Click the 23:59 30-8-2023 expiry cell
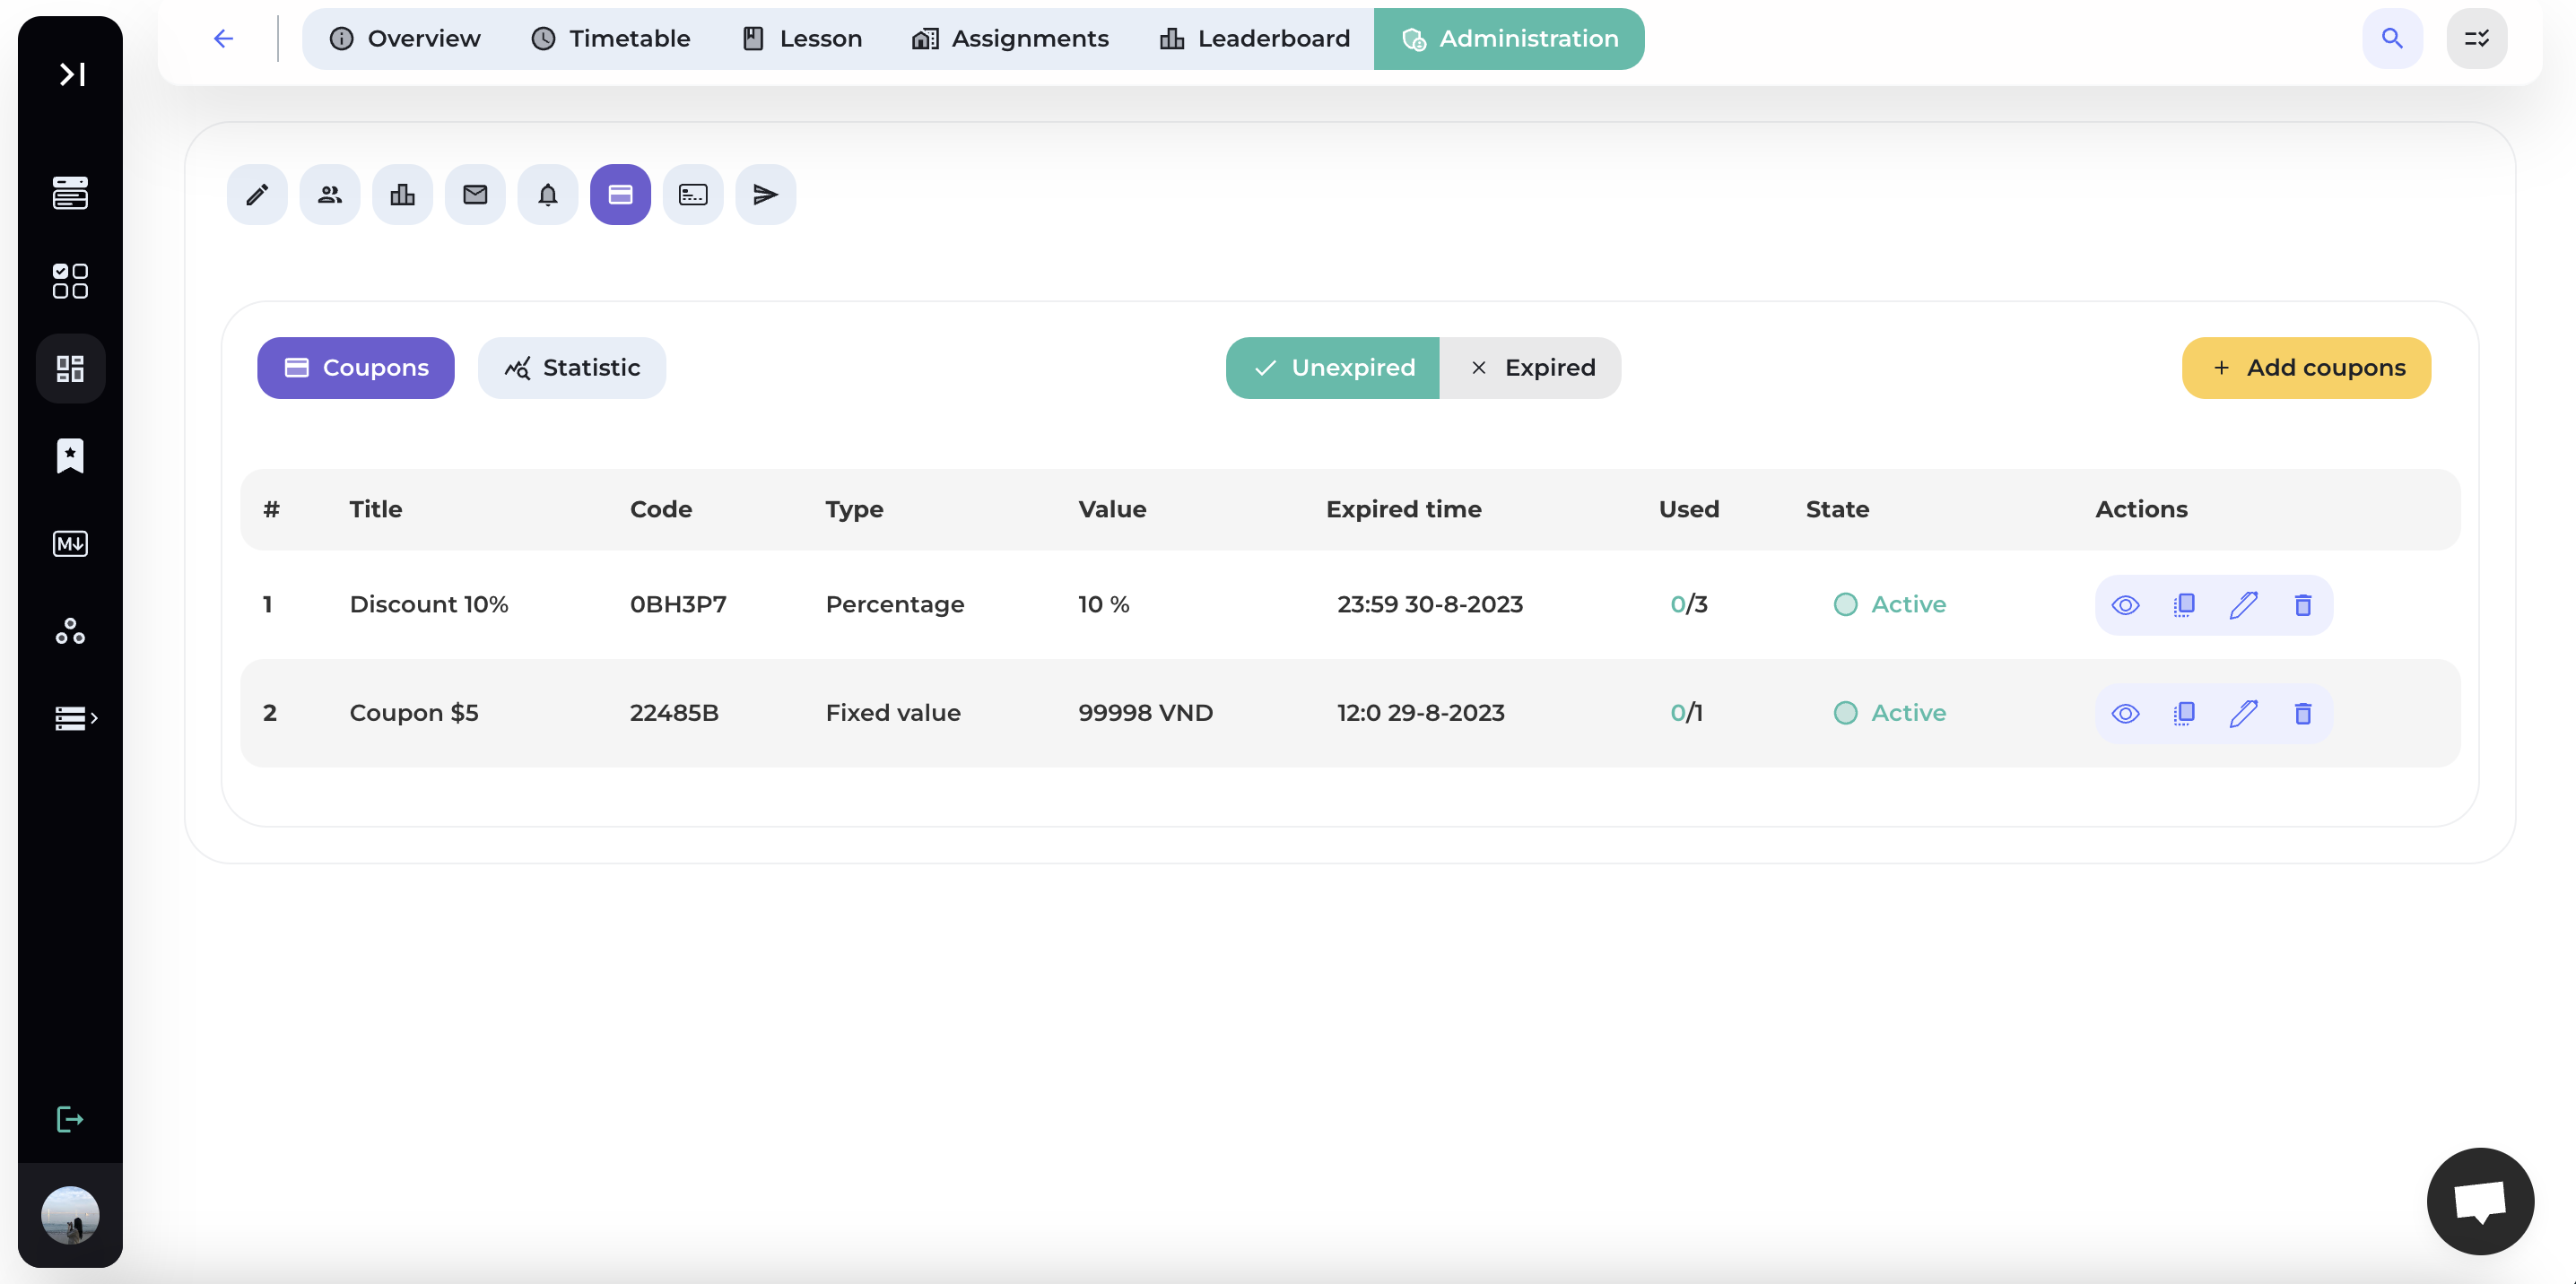This screenshot has height=1284, width=2576. coord(1430,605)
